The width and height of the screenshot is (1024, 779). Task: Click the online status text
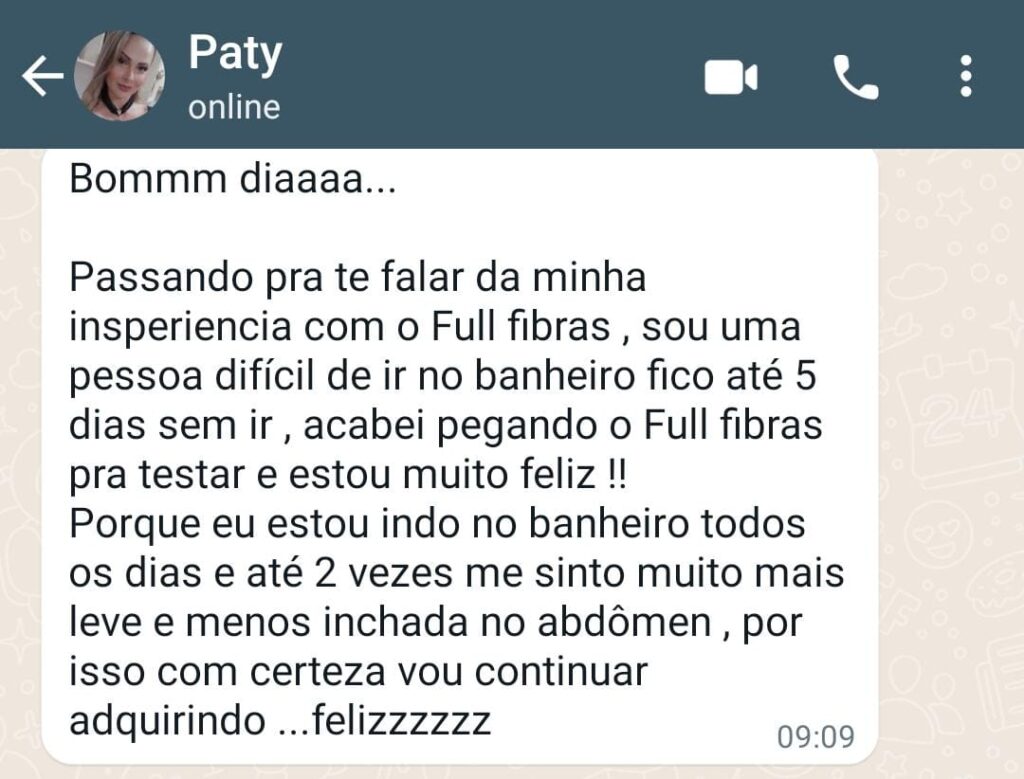click(x=234, y=107)
